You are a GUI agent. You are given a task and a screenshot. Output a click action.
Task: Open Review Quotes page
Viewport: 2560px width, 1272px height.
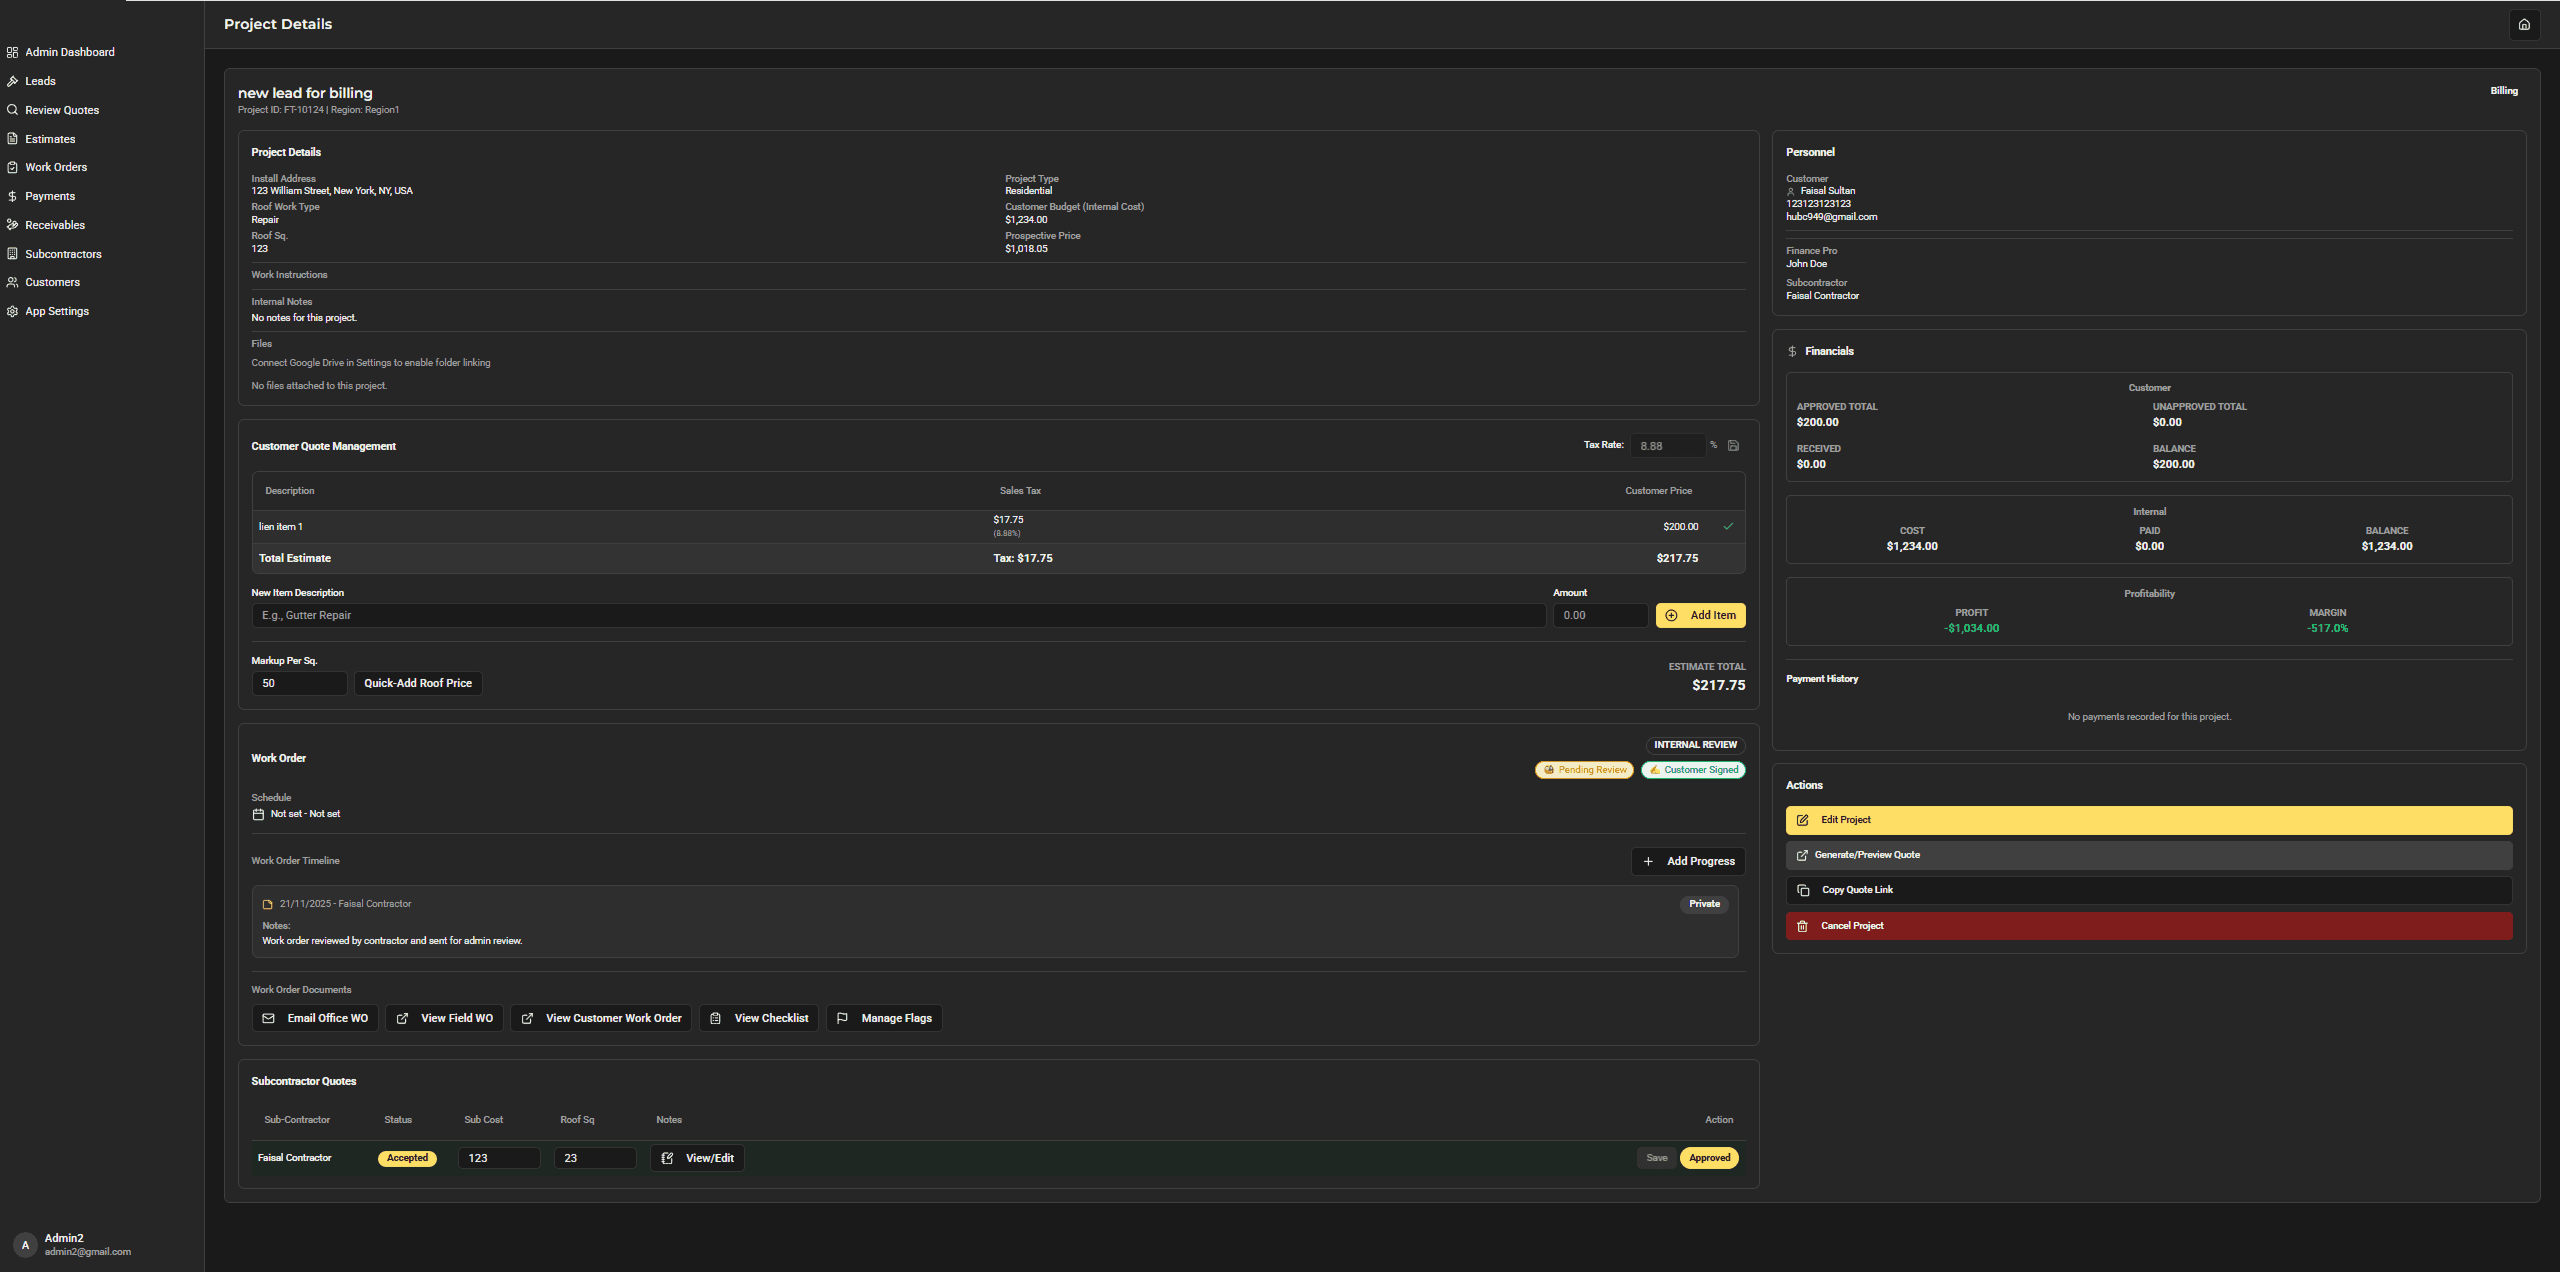pos(62,110)
